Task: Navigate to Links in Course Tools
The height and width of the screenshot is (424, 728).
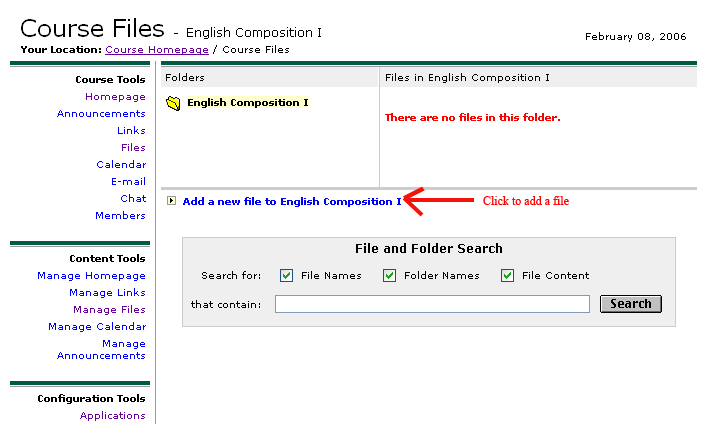Action: tap(131, 131)
